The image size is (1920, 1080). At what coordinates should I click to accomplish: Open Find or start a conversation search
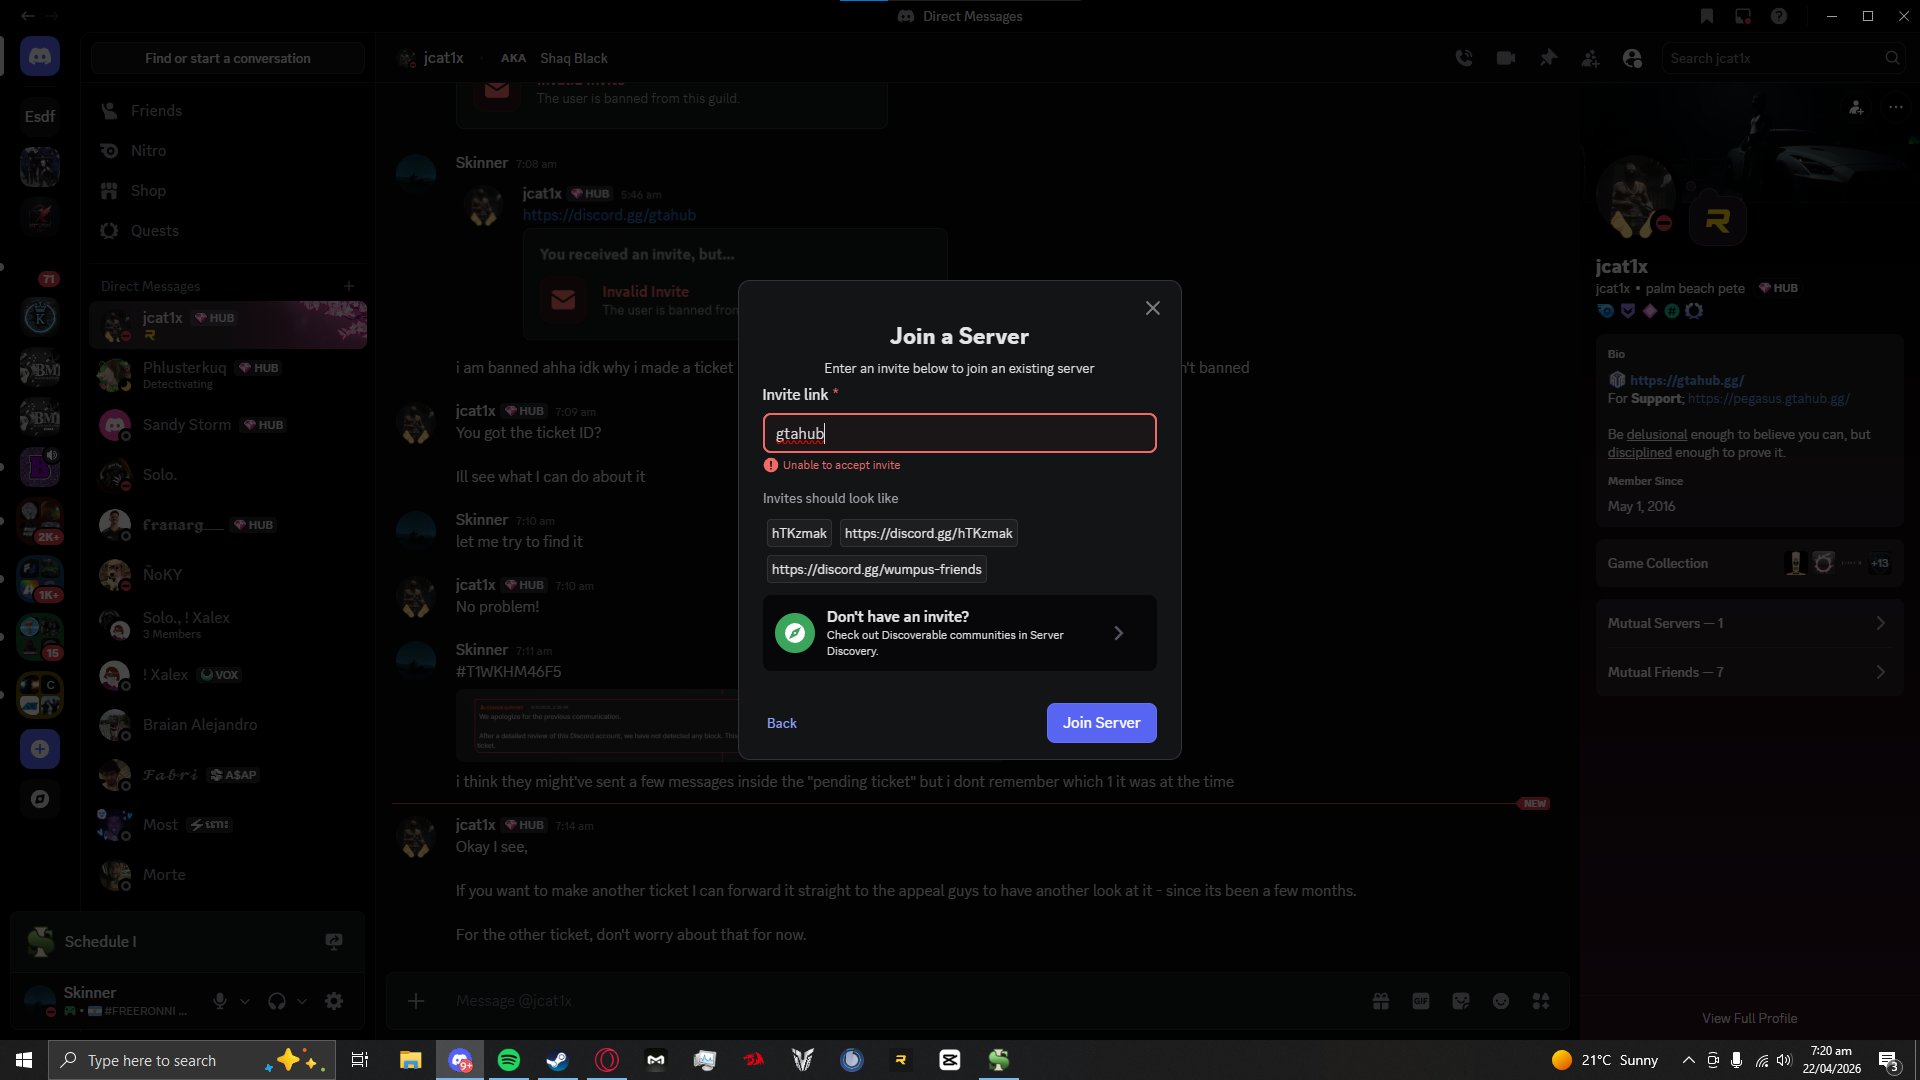coord(228,58)
